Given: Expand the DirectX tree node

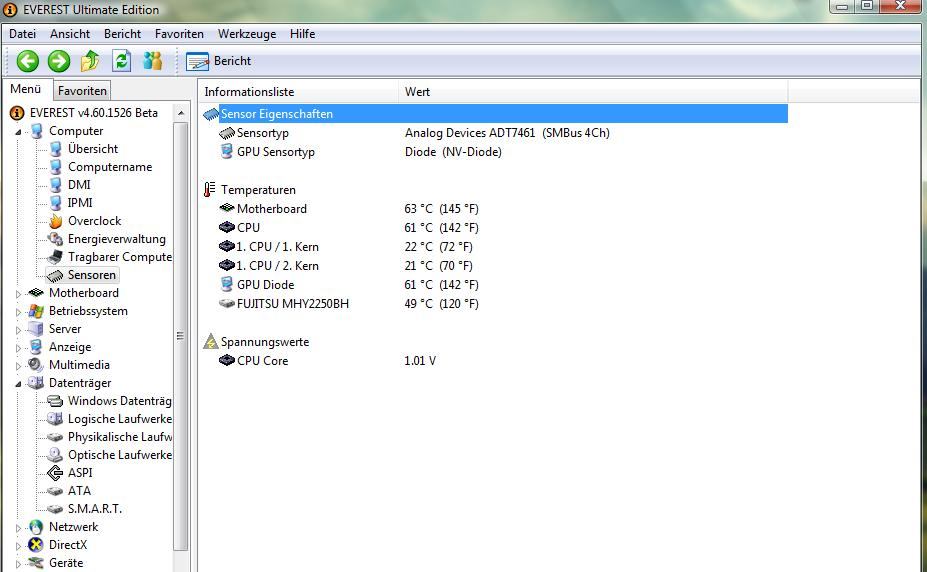Looking at the screenshot, I should coord(18,545).
